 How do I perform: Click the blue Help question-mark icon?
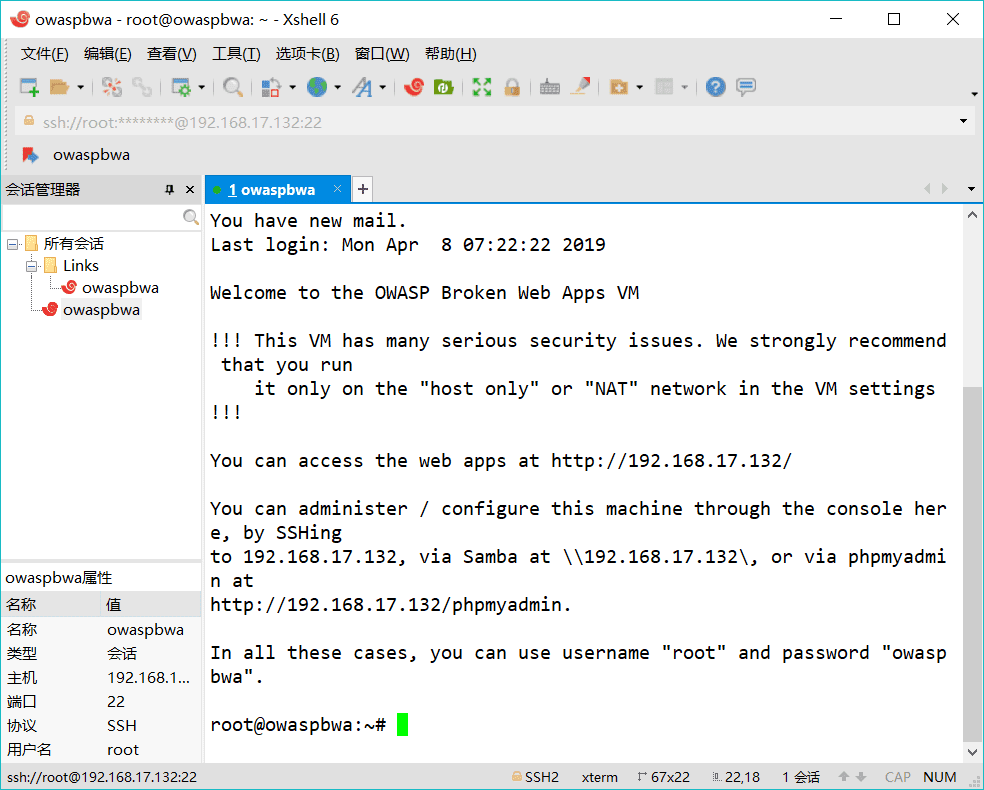715,87
